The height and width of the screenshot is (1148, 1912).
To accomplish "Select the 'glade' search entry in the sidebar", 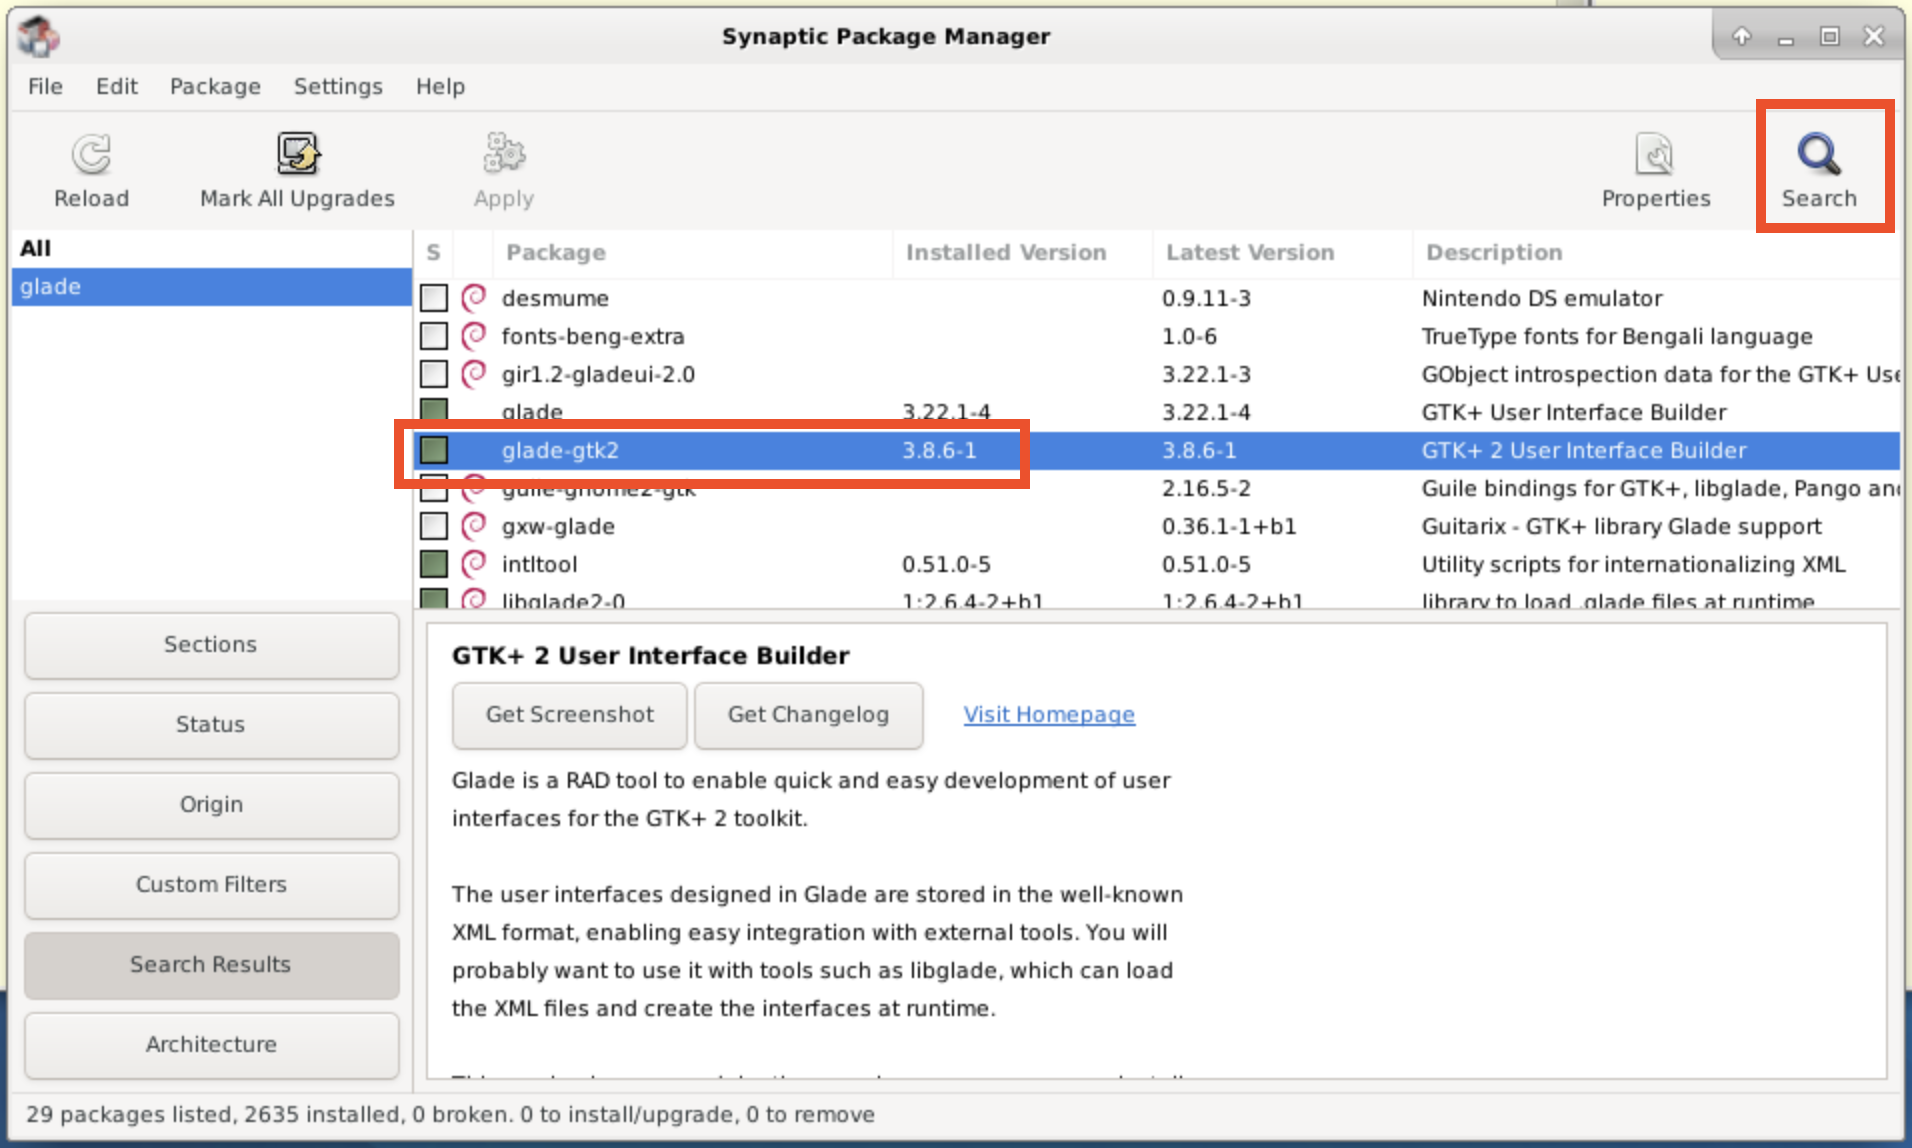I will (x=211, y=287).
